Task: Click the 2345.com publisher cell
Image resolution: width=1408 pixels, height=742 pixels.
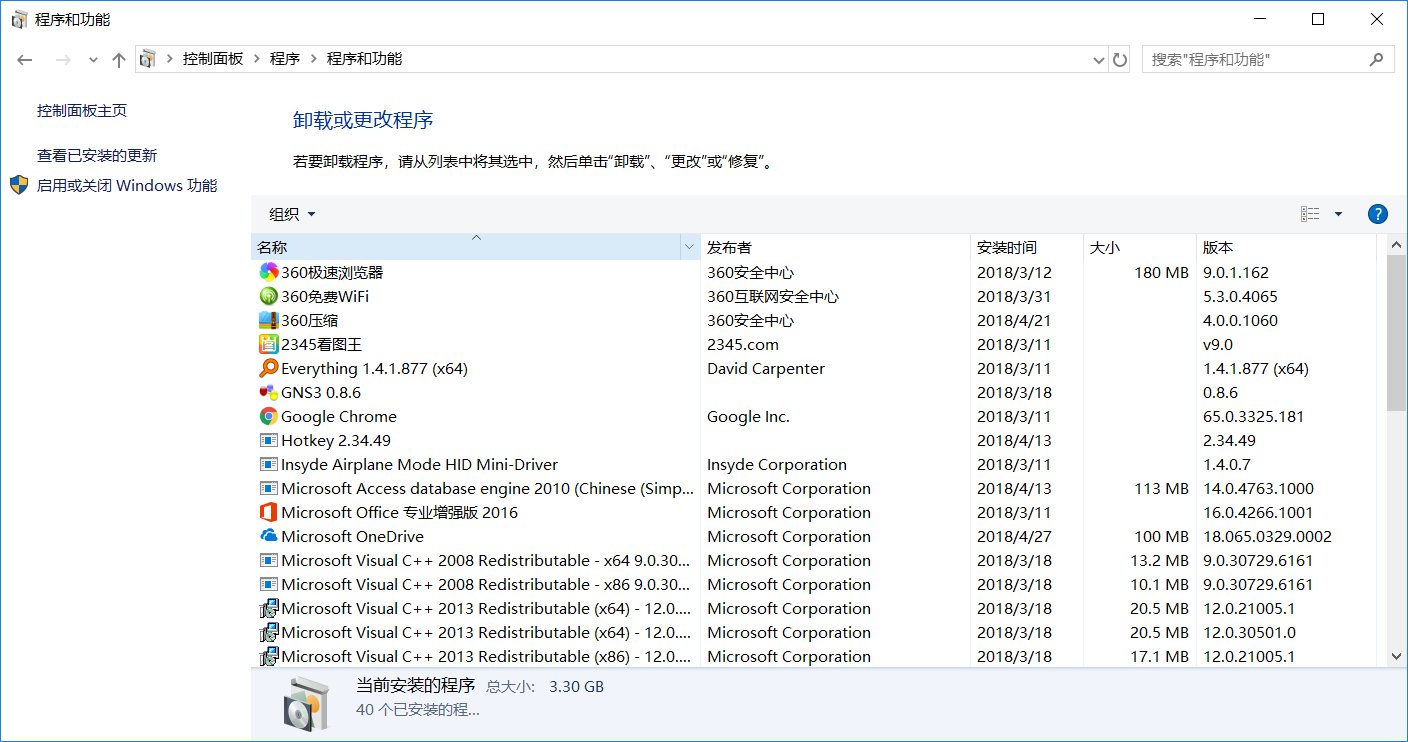Action: point(742,344)
